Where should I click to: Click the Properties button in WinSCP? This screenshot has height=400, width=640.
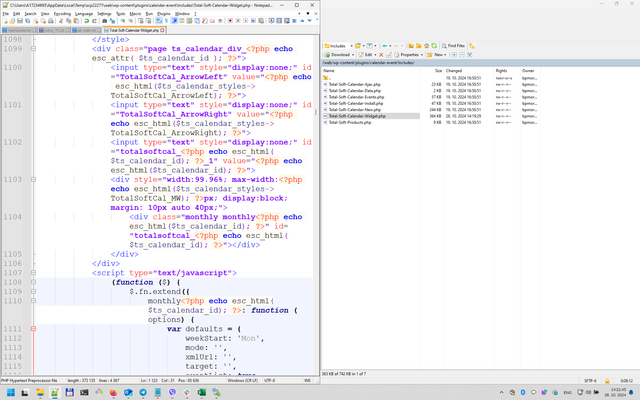coord(406,55)
